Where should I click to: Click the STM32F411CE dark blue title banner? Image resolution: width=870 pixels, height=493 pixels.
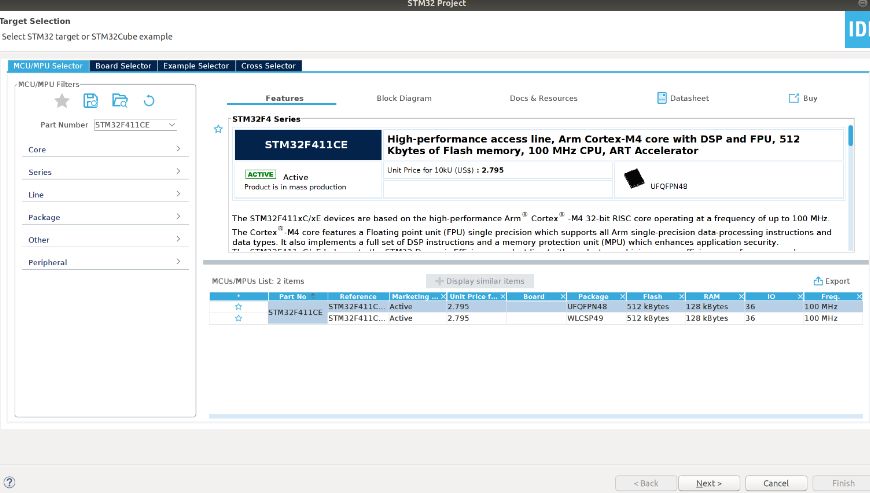pos(308,145)
